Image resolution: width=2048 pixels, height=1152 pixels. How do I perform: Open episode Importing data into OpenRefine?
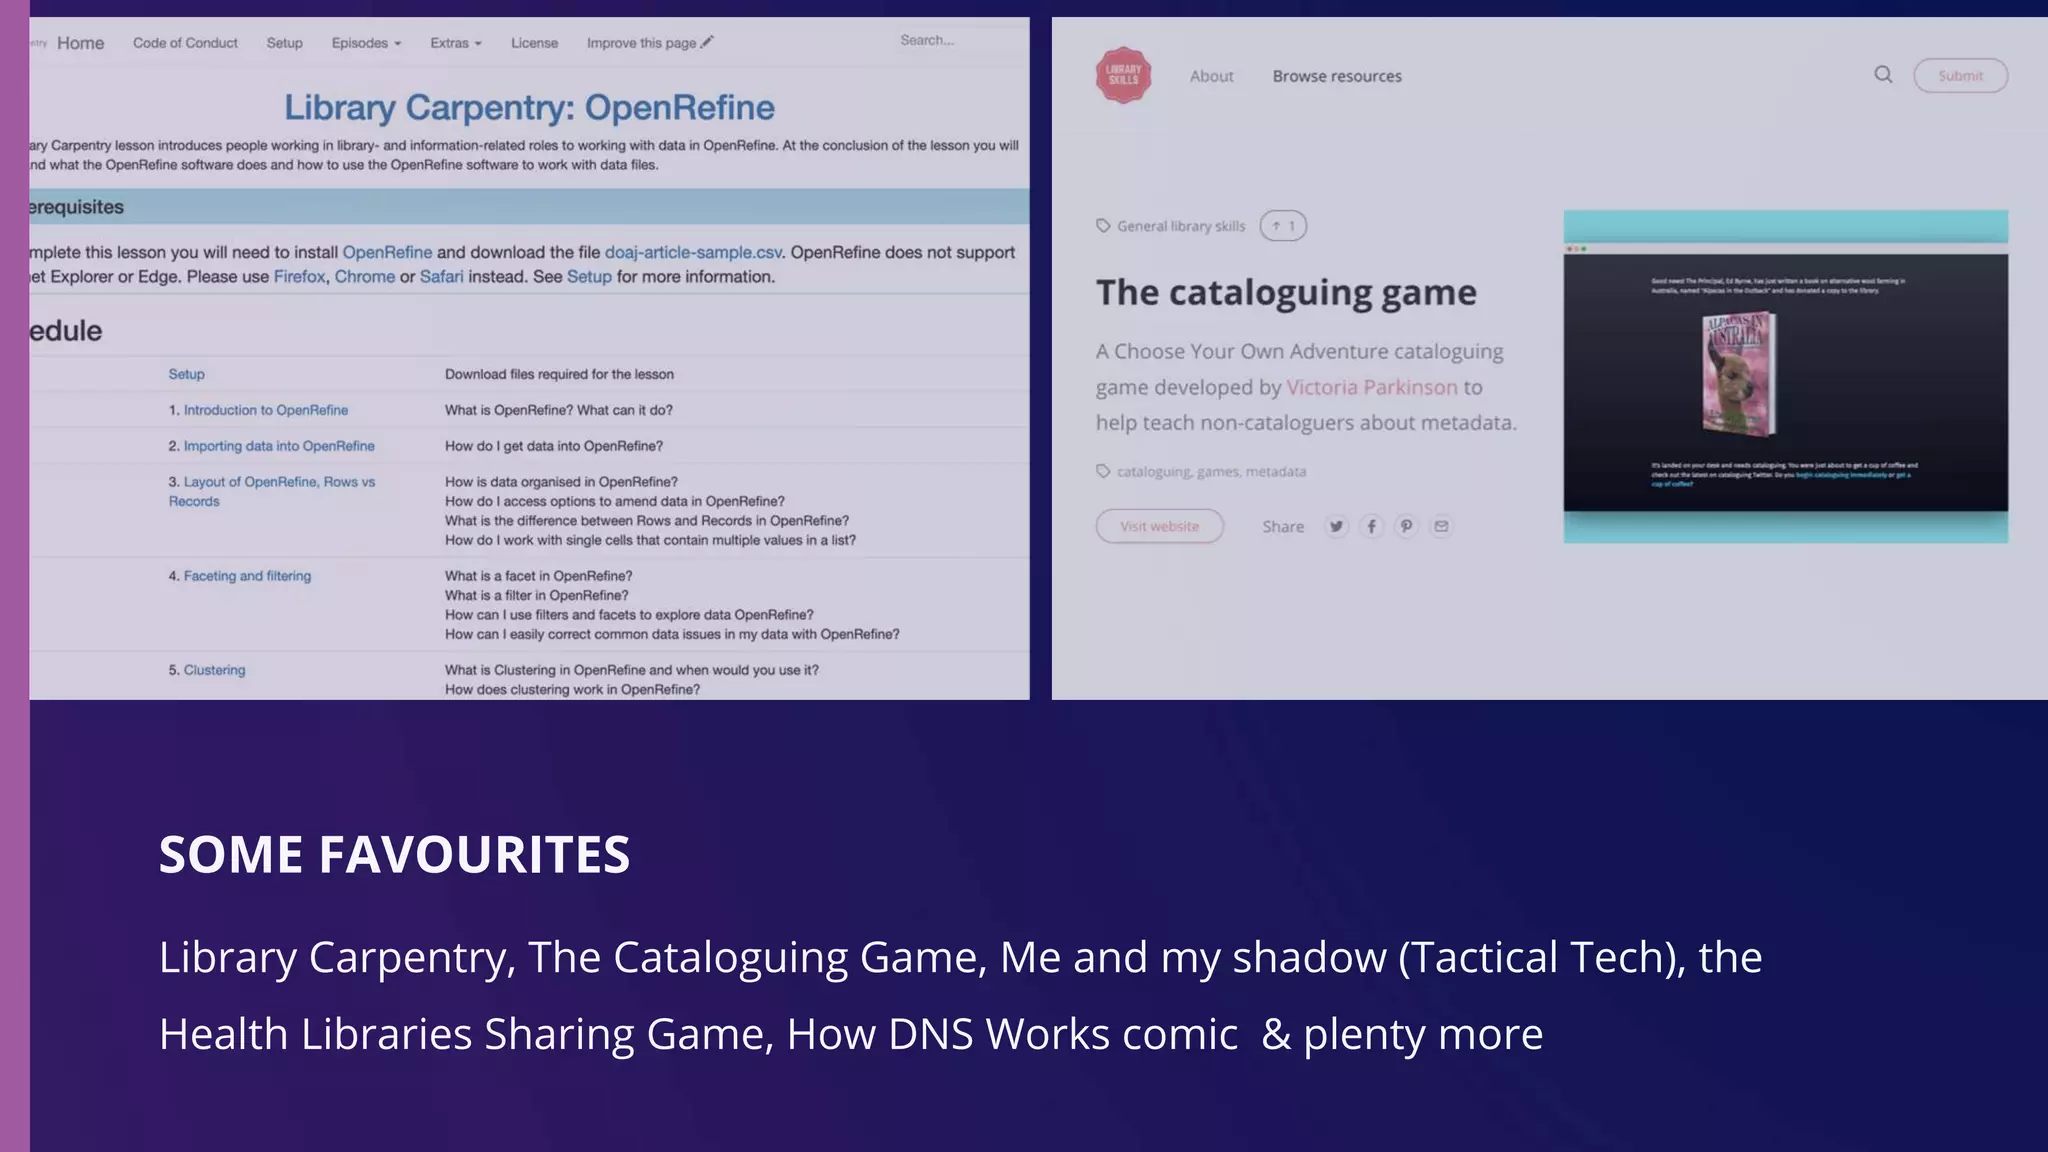click(279, 446)
